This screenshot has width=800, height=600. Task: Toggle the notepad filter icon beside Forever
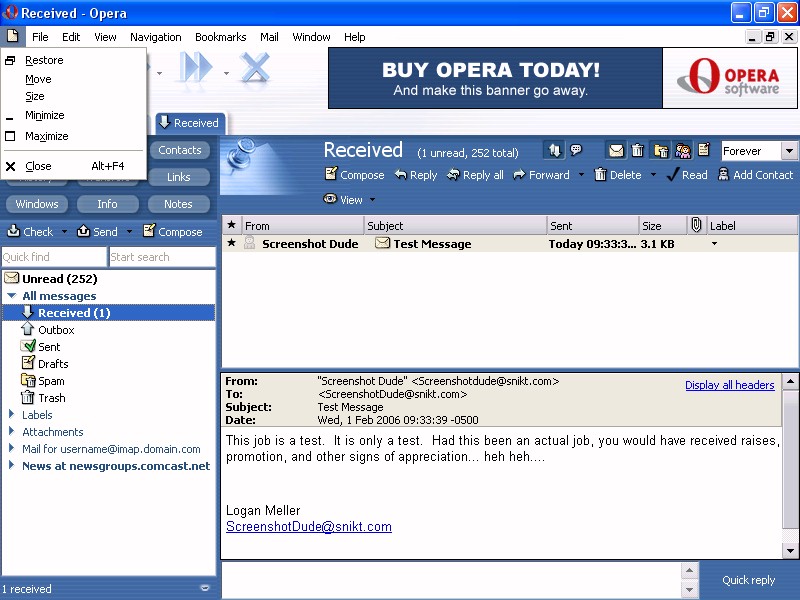(704, 150)
